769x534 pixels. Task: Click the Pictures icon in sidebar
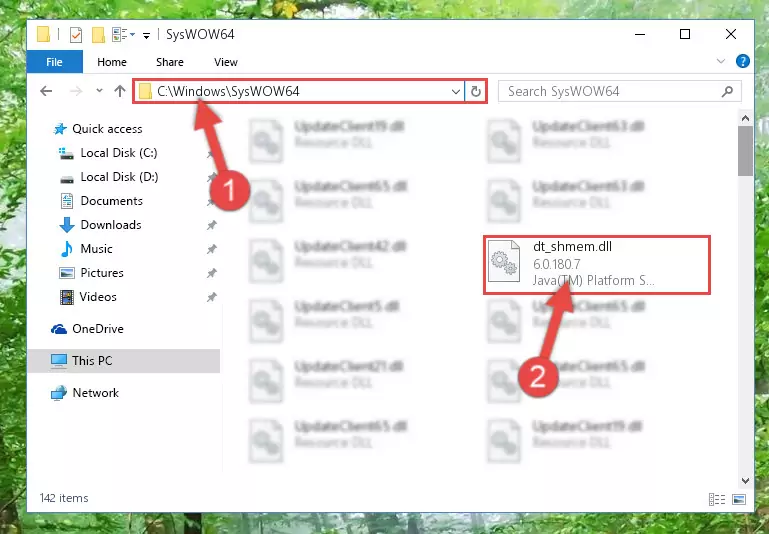point(66,273)
